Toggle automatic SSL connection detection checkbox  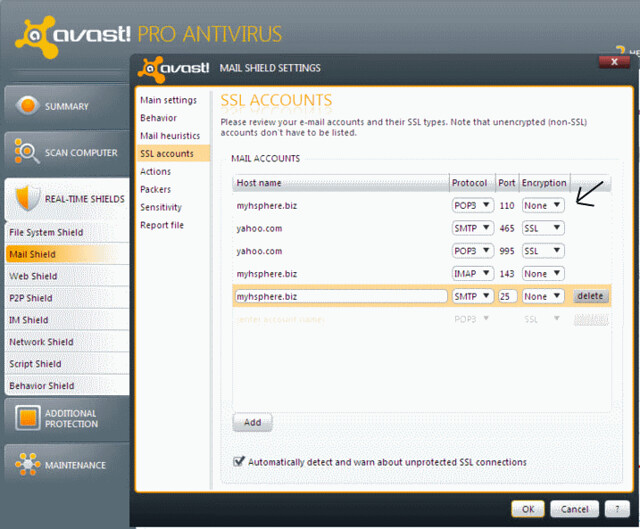238,461
